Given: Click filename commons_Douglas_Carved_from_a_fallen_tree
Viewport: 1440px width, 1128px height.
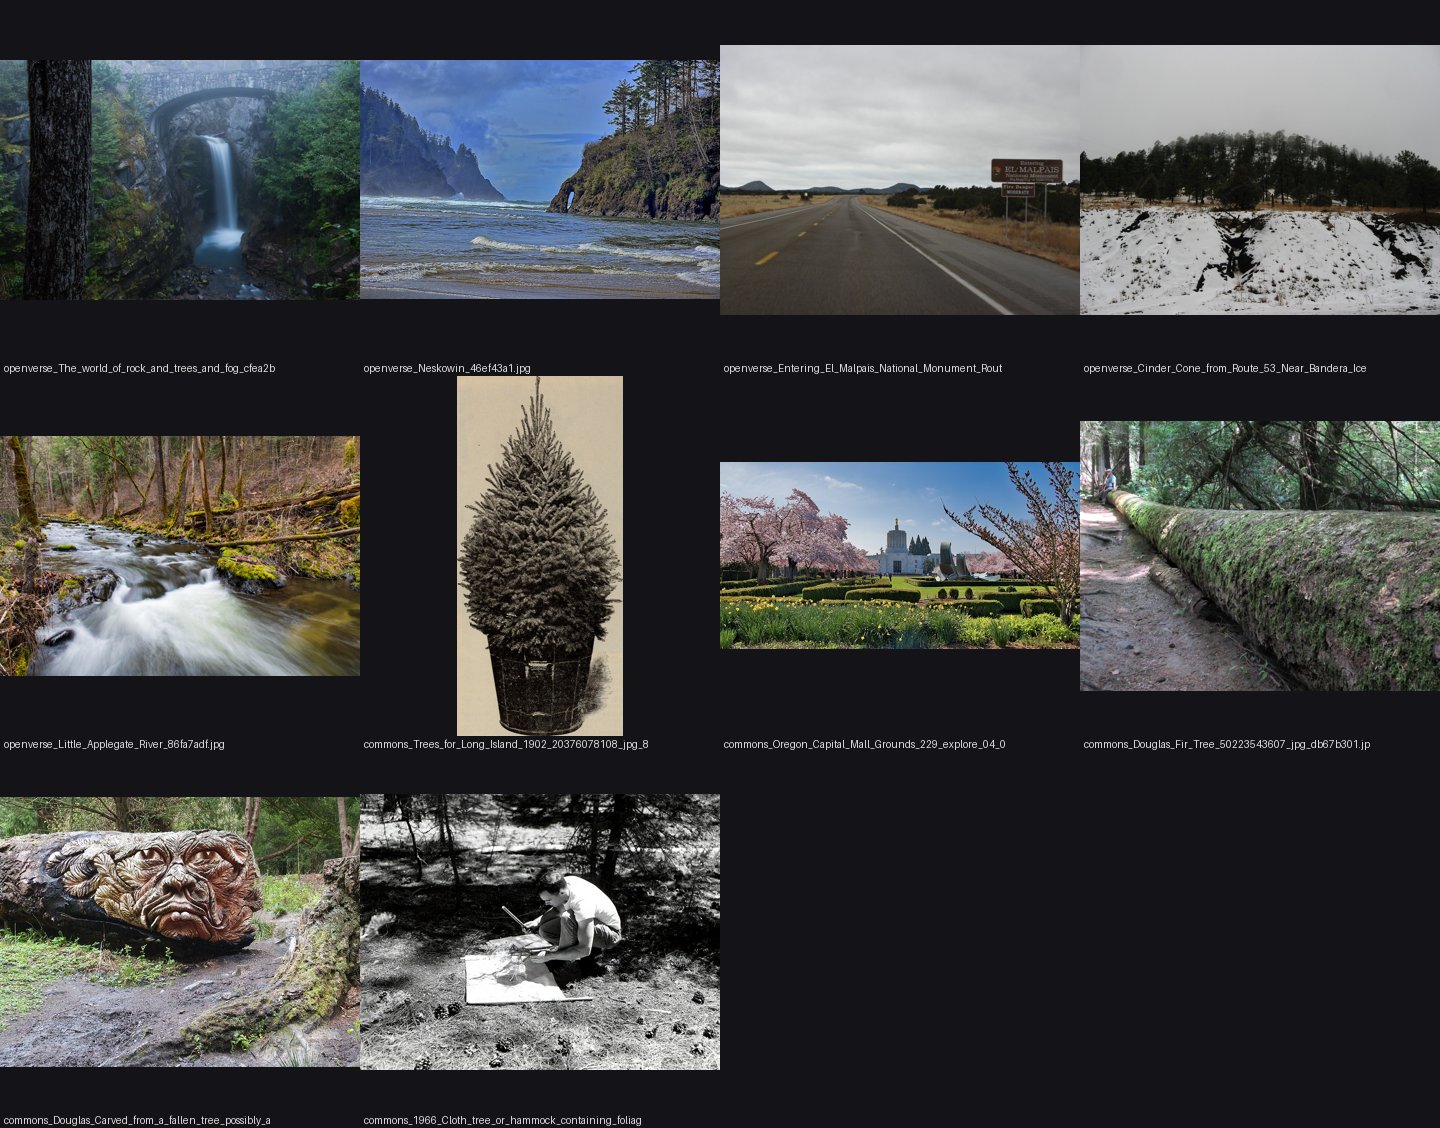Looking at the screenshot, I should pos(137,1120).
